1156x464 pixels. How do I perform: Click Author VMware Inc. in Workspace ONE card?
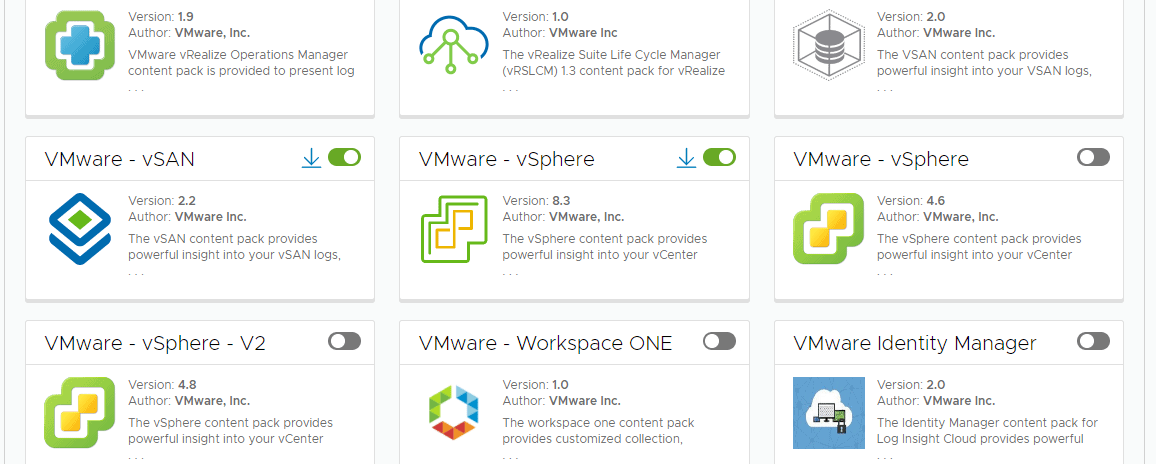(562, 401)
